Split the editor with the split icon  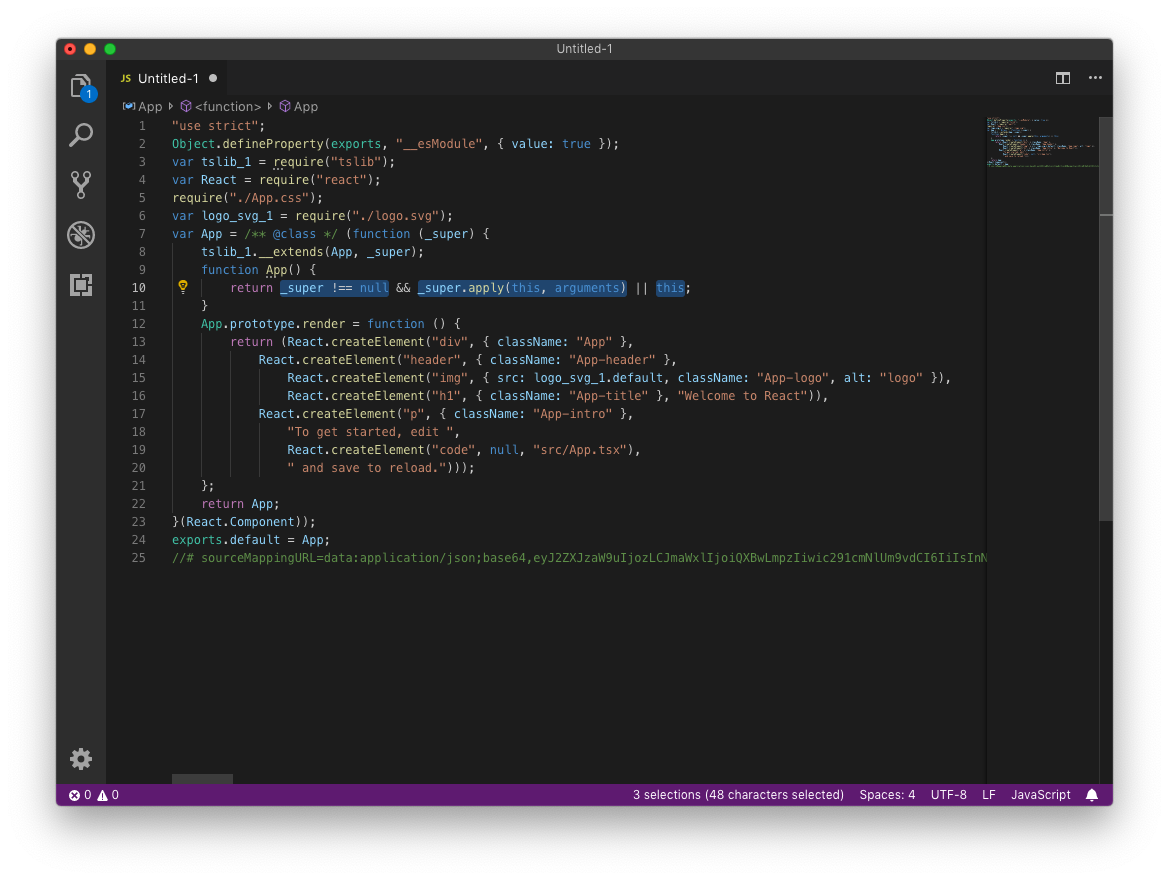[x=1062, y=77]
